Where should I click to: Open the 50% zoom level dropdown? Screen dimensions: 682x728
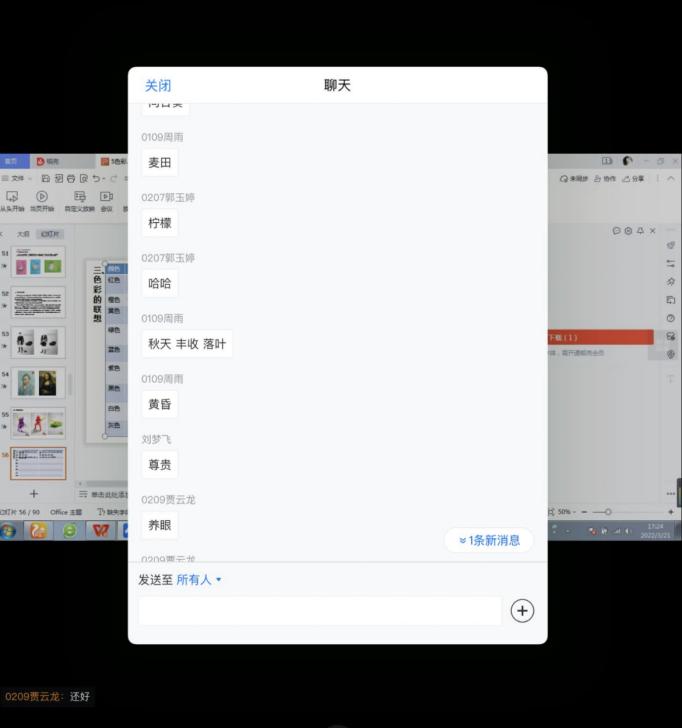[x=566, y=512]
